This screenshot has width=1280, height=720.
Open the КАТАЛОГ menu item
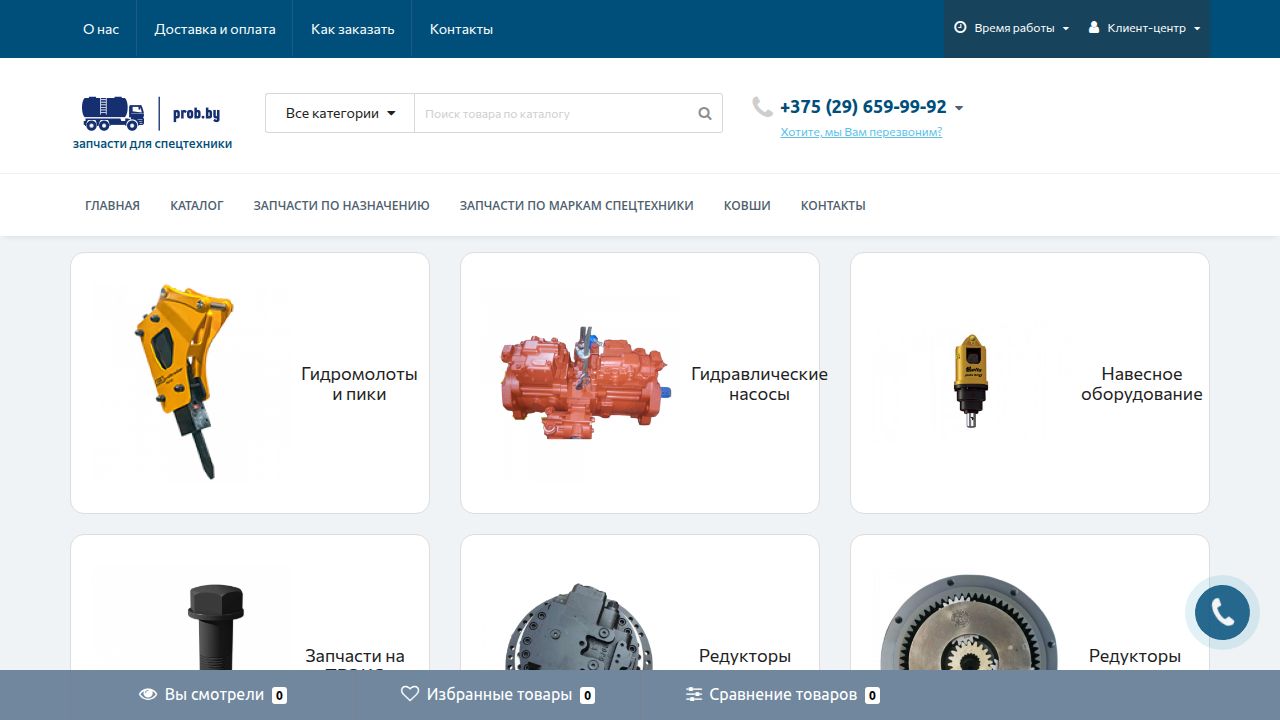[197, 205]
